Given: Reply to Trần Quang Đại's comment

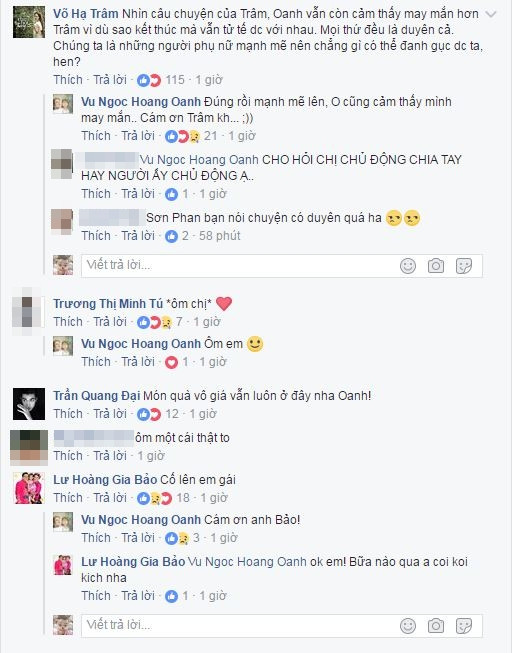Looking at the screenshot, I should [x=110, y=414].
